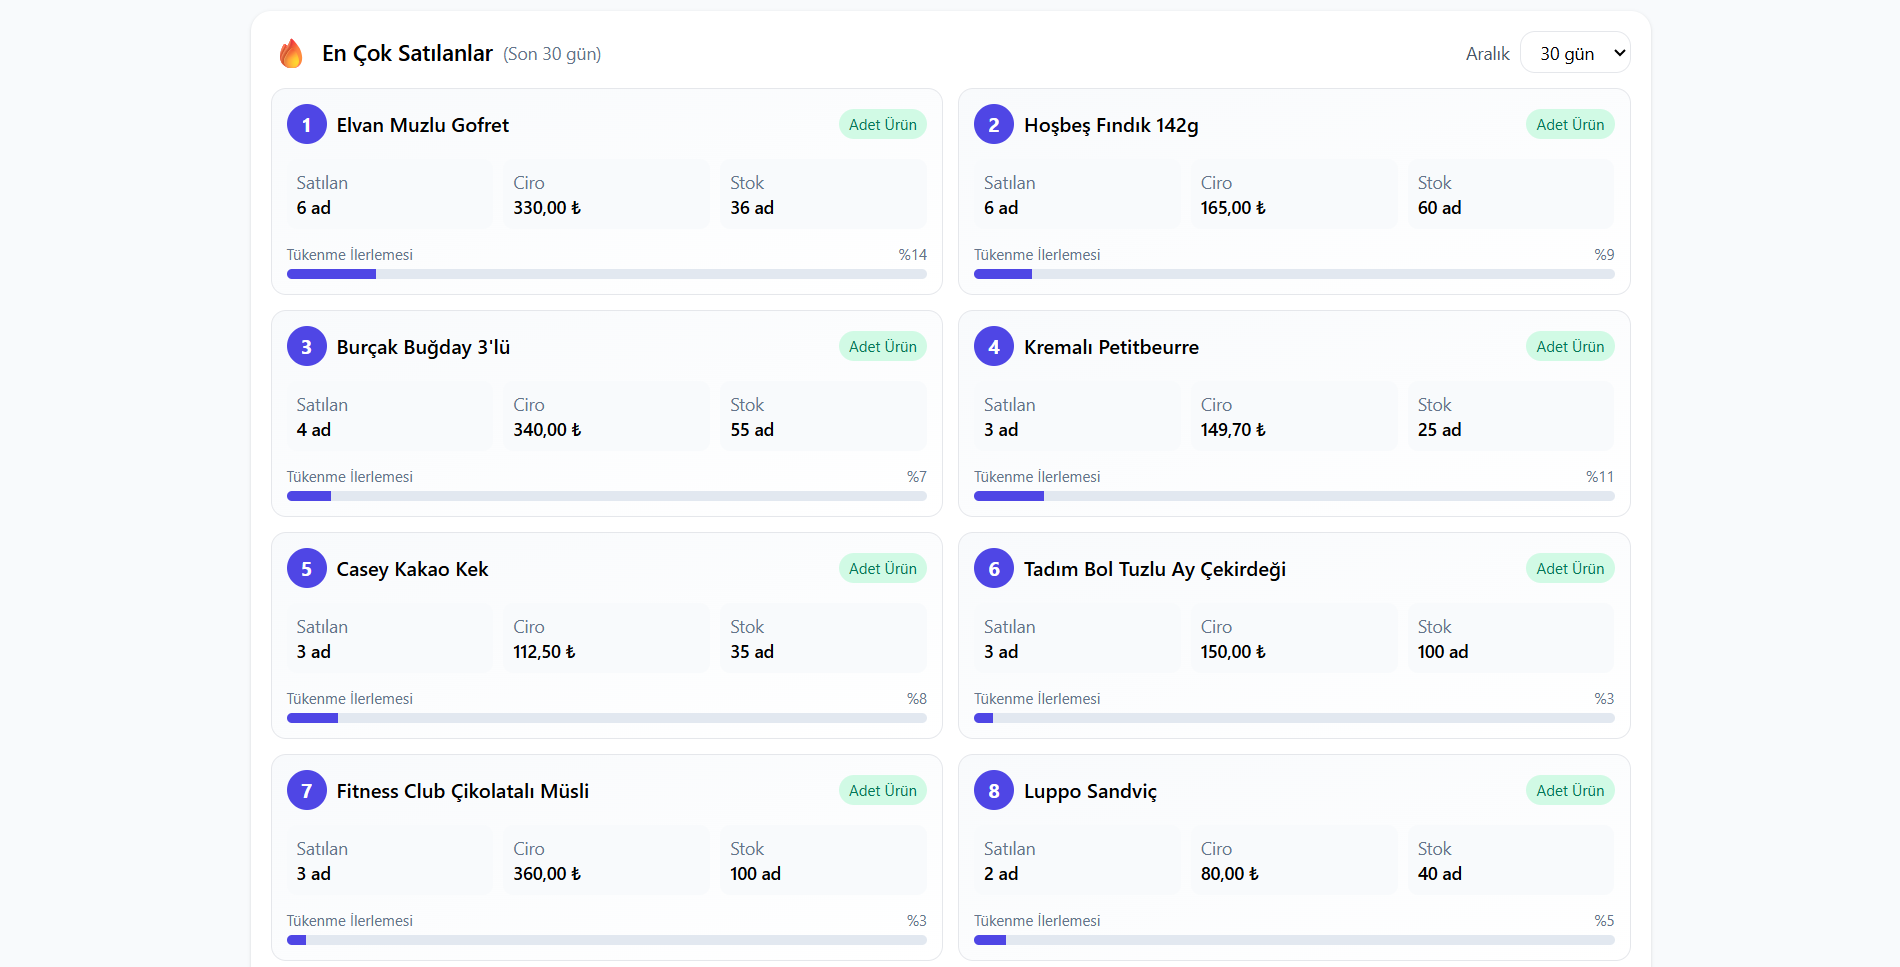1900x967 pixels.
Task: Click rank 6 badge for Tadım Ay Çekirdeği
Action: (993, 569)
